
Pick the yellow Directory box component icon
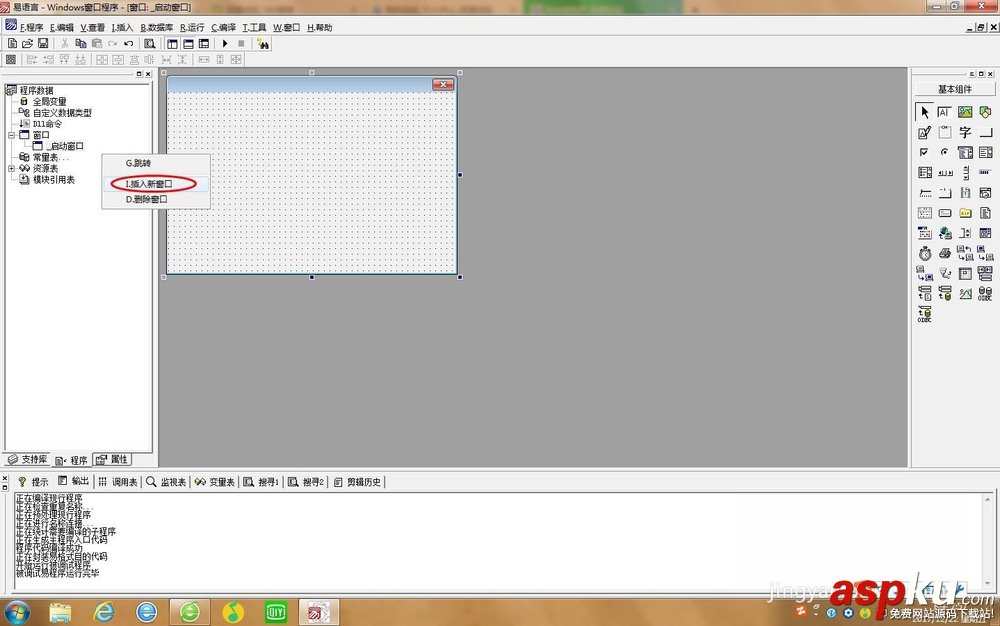coord(965,212)
